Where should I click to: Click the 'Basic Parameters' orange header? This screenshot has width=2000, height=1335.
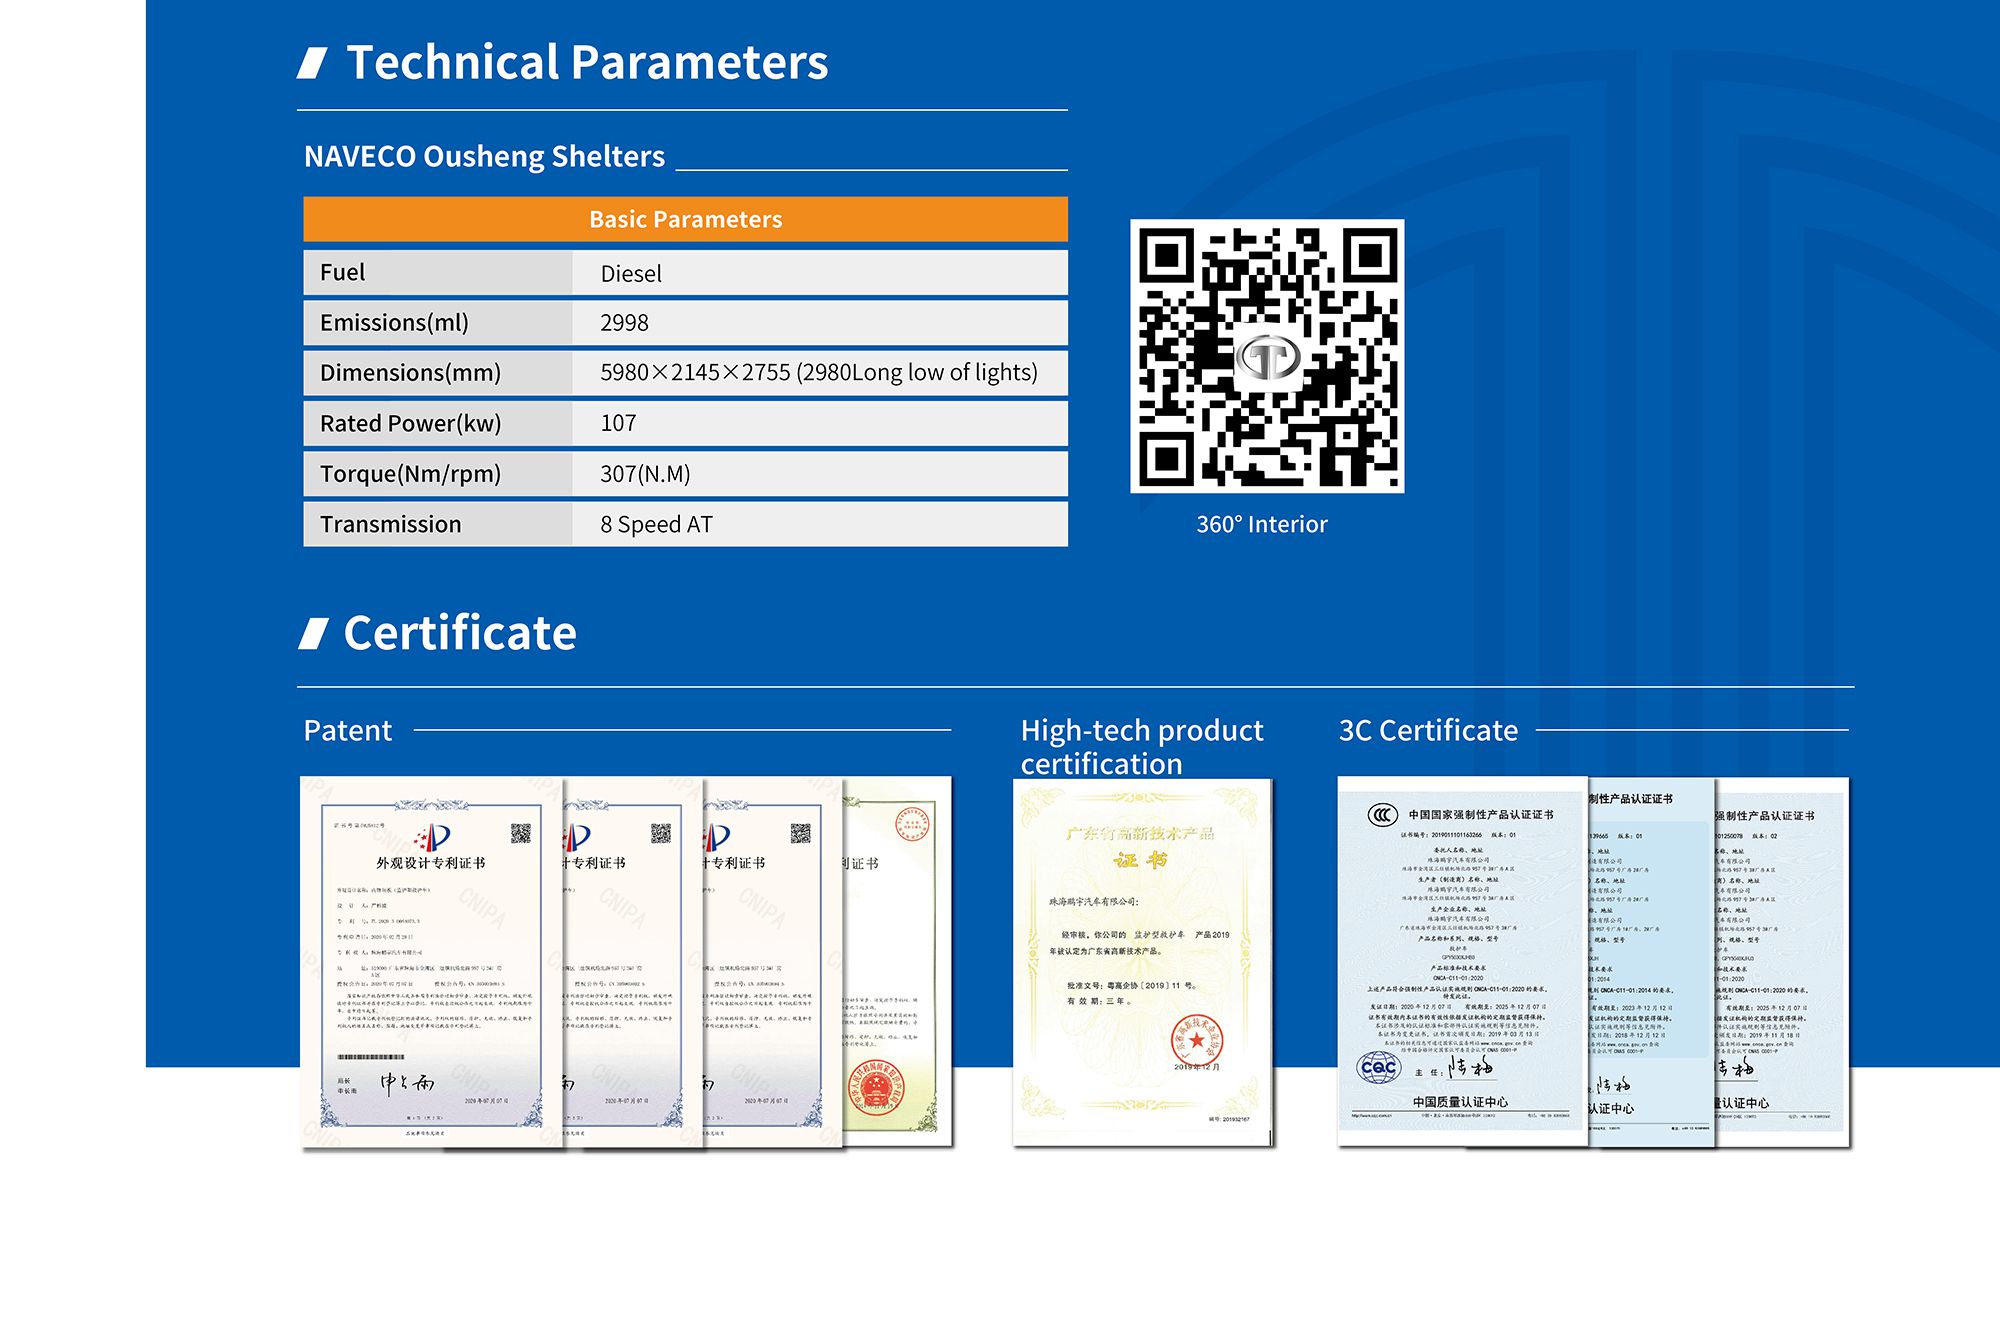(685, 219)
